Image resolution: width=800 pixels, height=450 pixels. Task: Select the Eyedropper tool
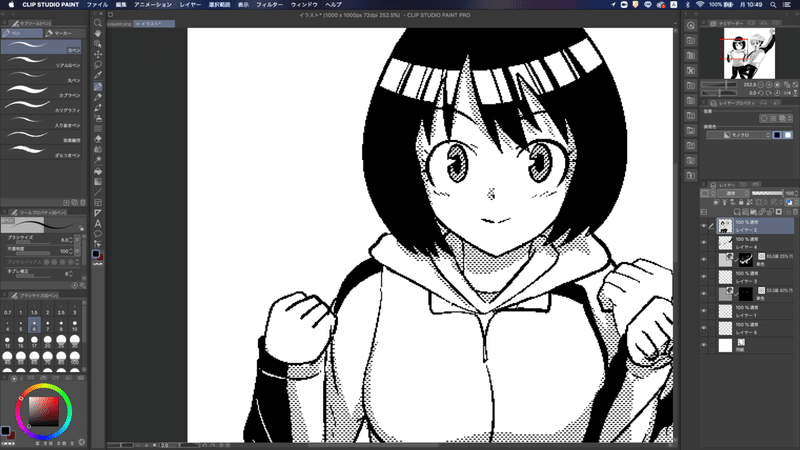(97, 76)
